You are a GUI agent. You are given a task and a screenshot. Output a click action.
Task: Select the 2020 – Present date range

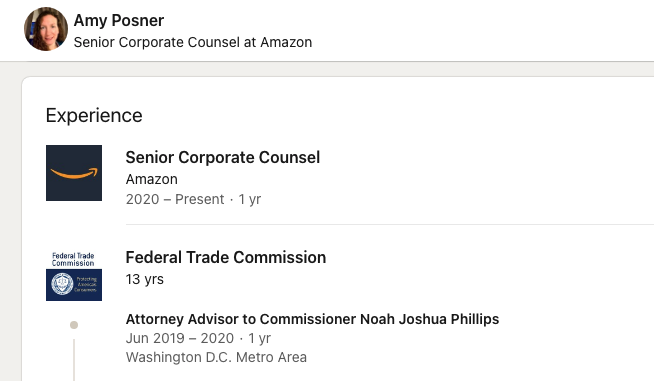175,199
